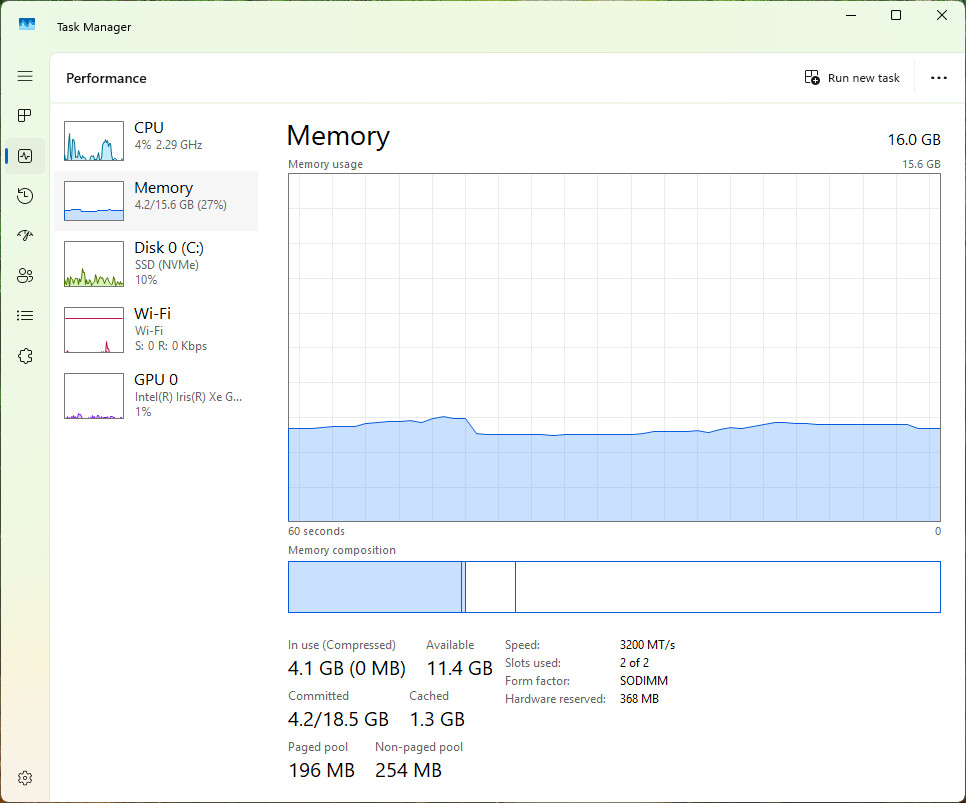The image size is (966, 803).
Task: Open the Services page icon
Action: 25,356
